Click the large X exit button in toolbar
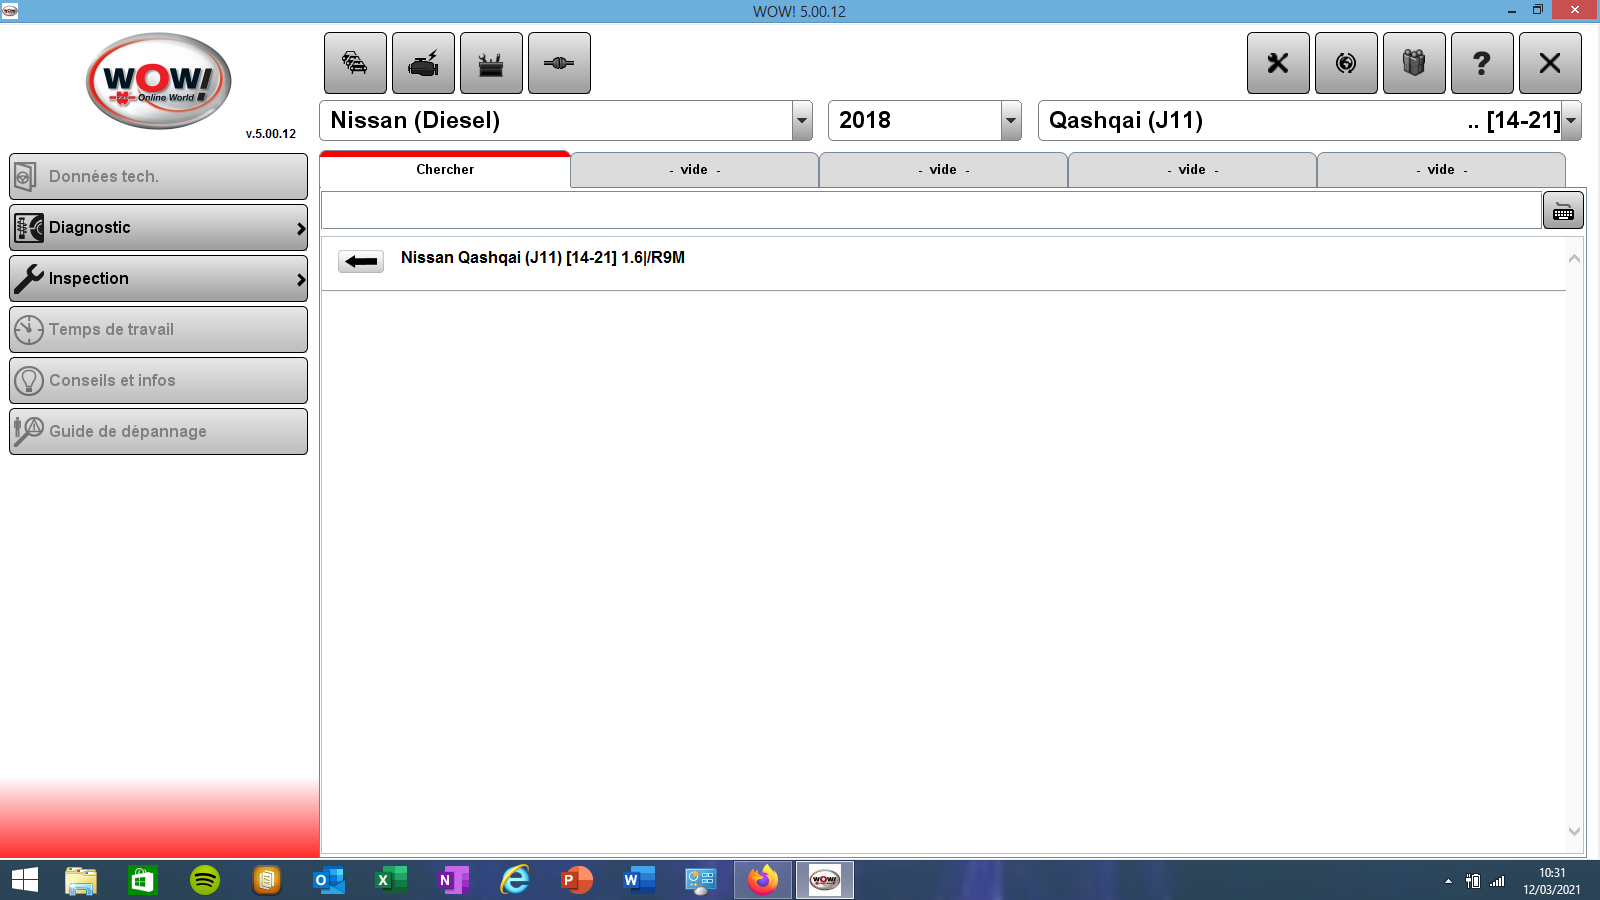 coord(1550,63)
